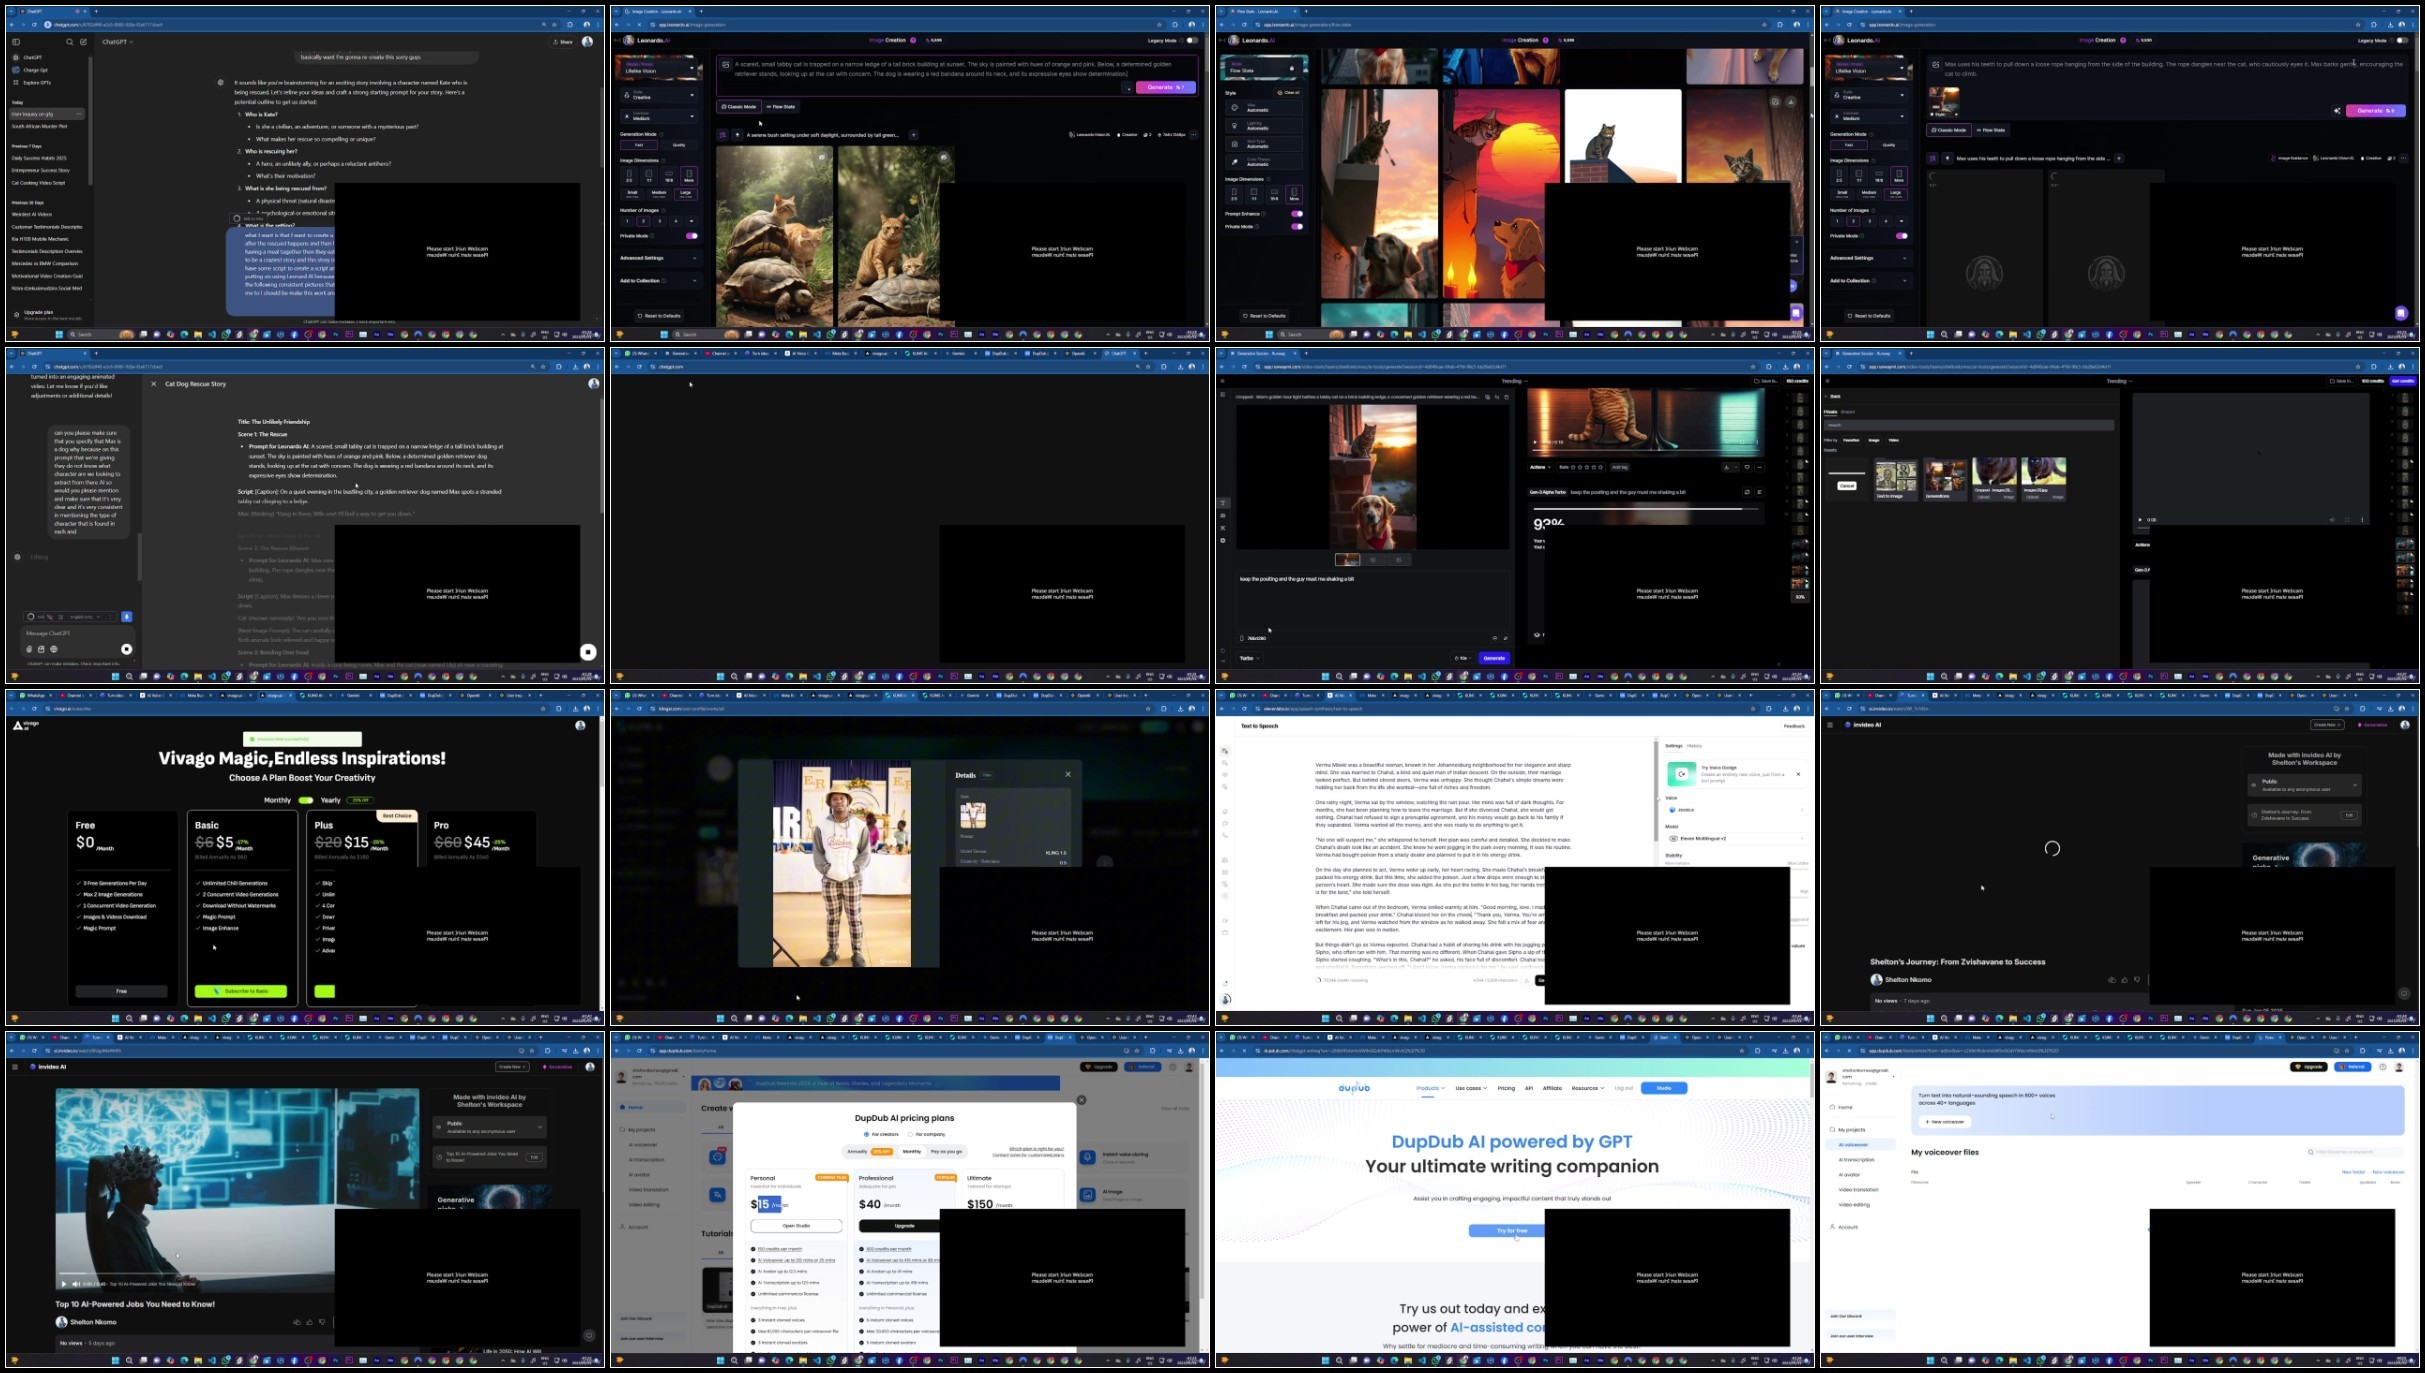The image size is (2425, 1373).
Task: Open the 'Eleven Multilingual v2' model dropdown in ElevenLabs
Action: (x=1737, y=839)
